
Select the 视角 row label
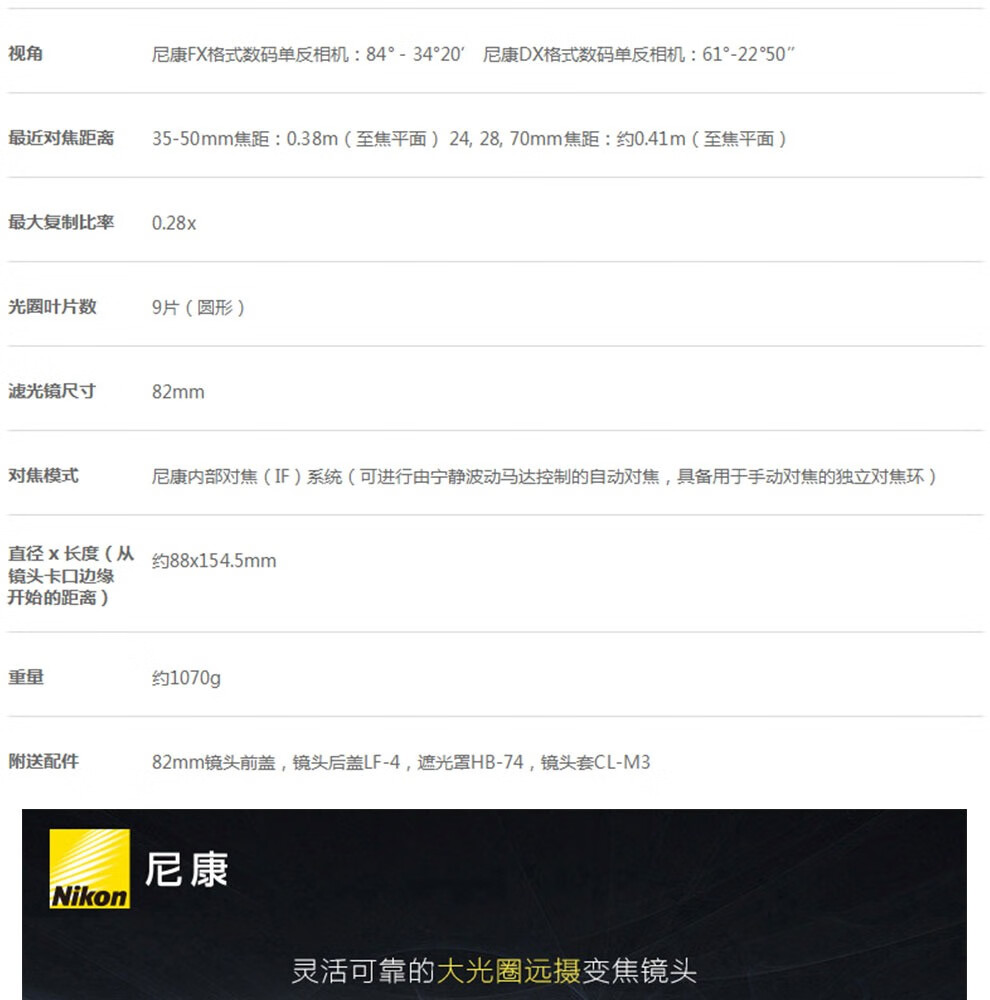coord(26,54)
